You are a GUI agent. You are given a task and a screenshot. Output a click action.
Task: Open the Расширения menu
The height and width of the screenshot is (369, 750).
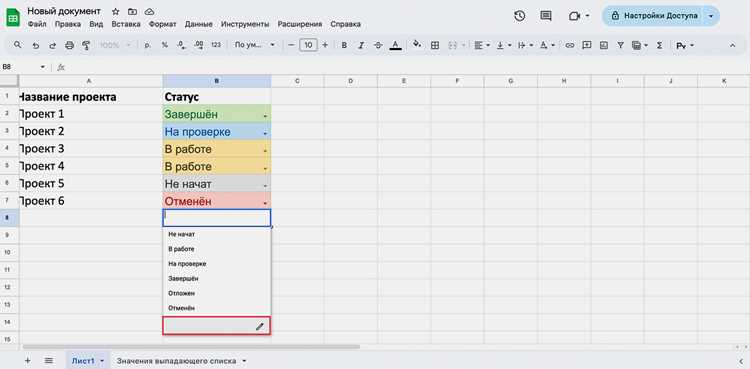tap(300, 24)
